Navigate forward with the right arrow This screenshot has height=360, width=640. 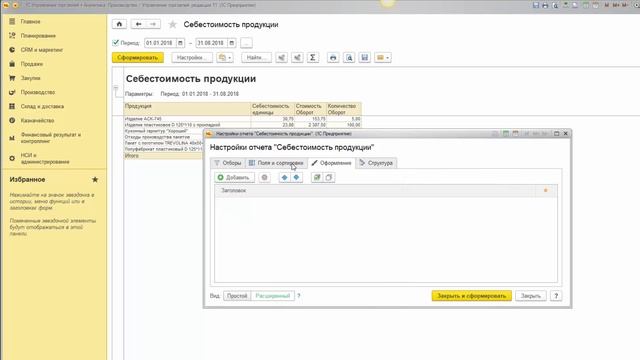click(153, 24)
